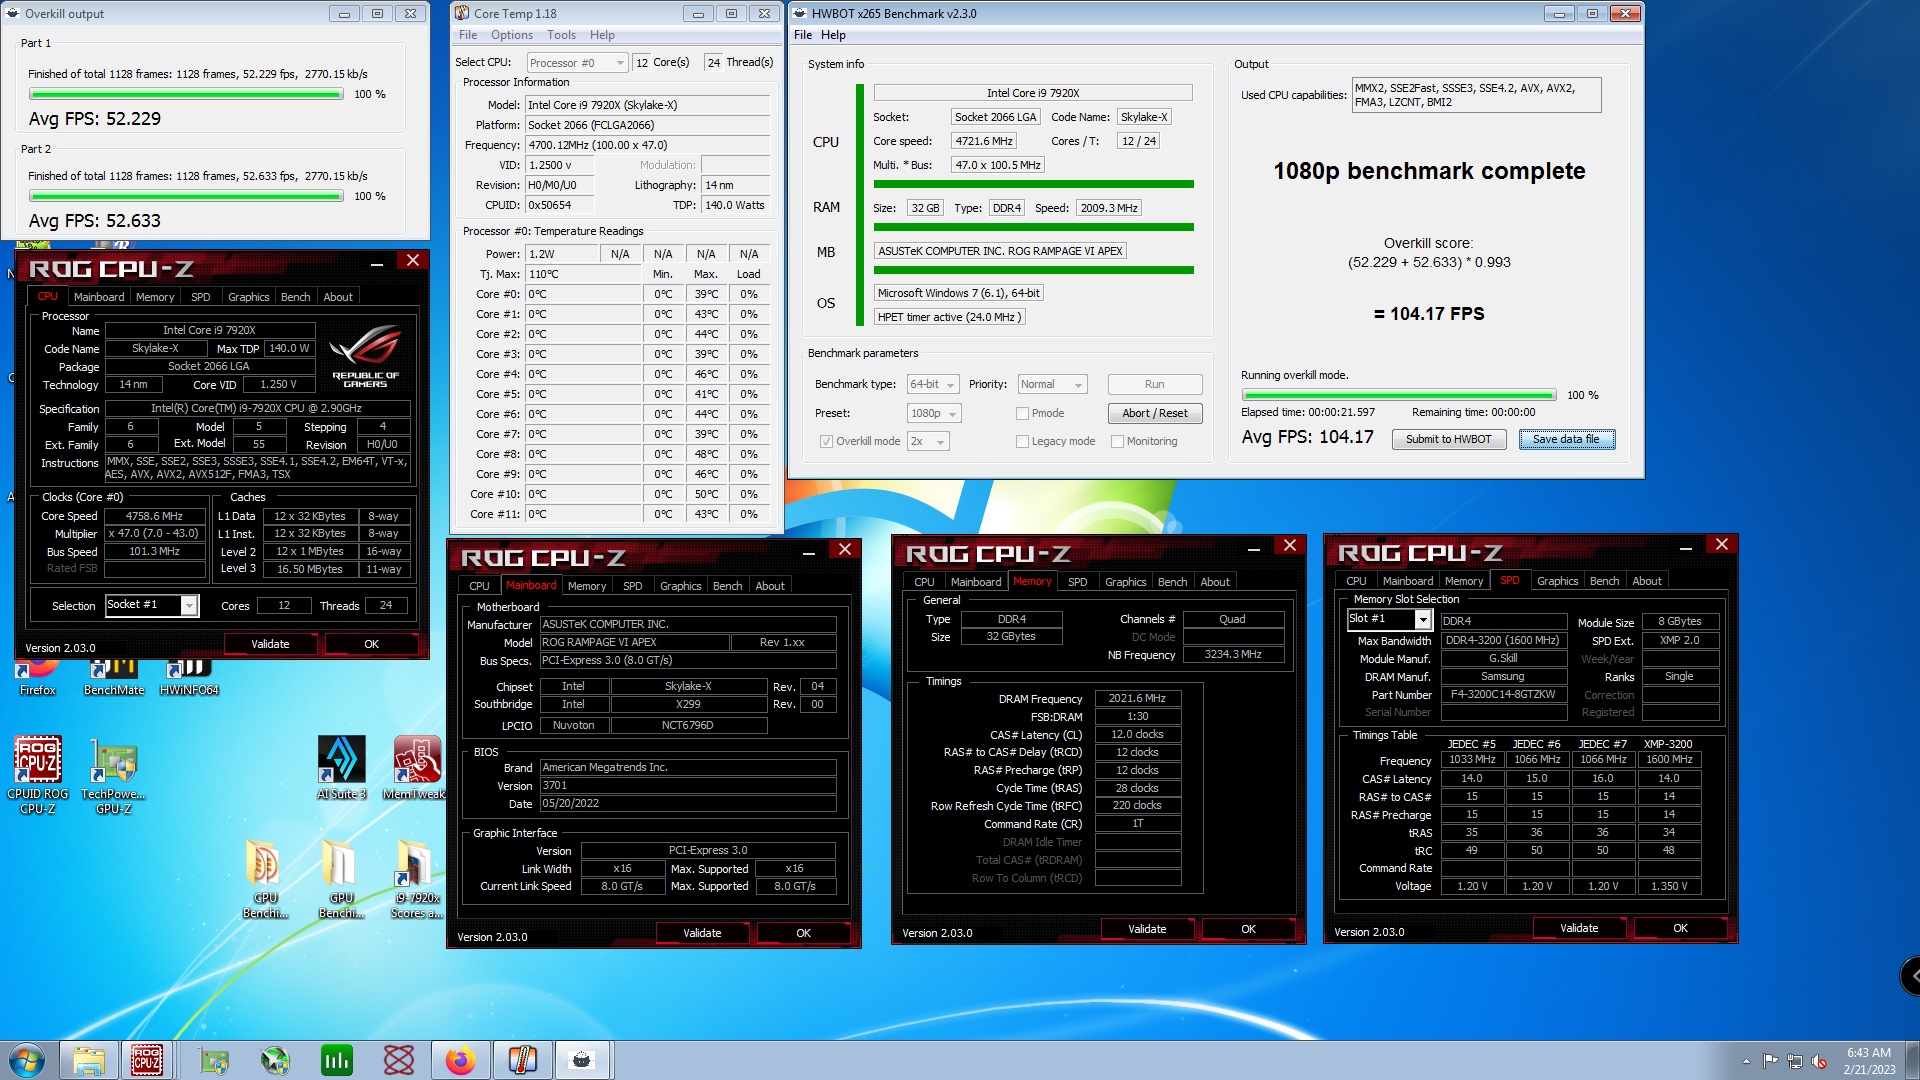Open the TechPowerUp GPU-Z desktop shortcut

click(x=113, y=775)
